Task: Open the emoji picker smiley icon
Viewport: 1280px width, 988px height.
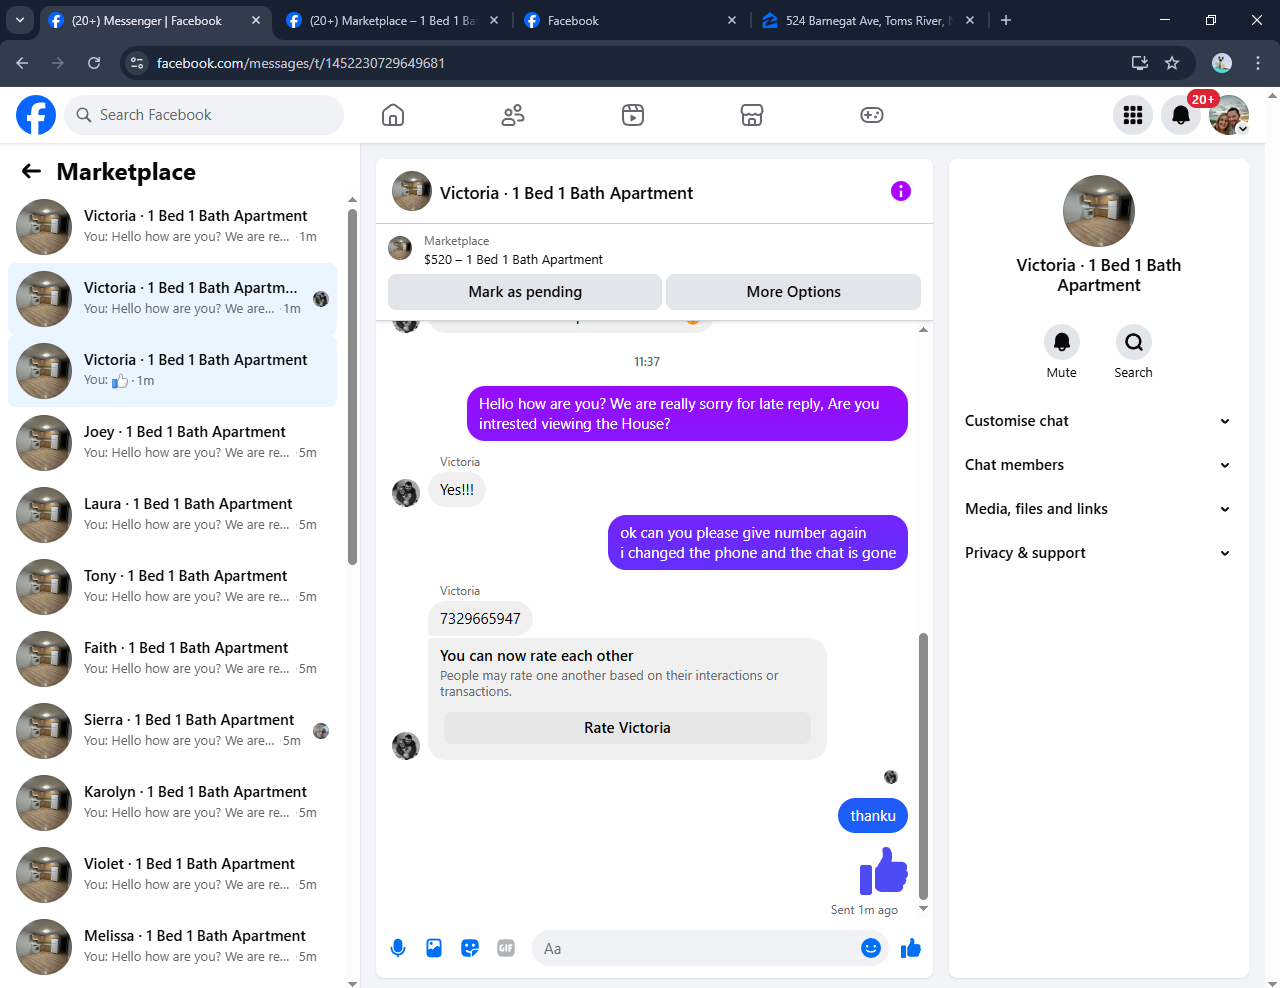Action: (x=871, y=948)
